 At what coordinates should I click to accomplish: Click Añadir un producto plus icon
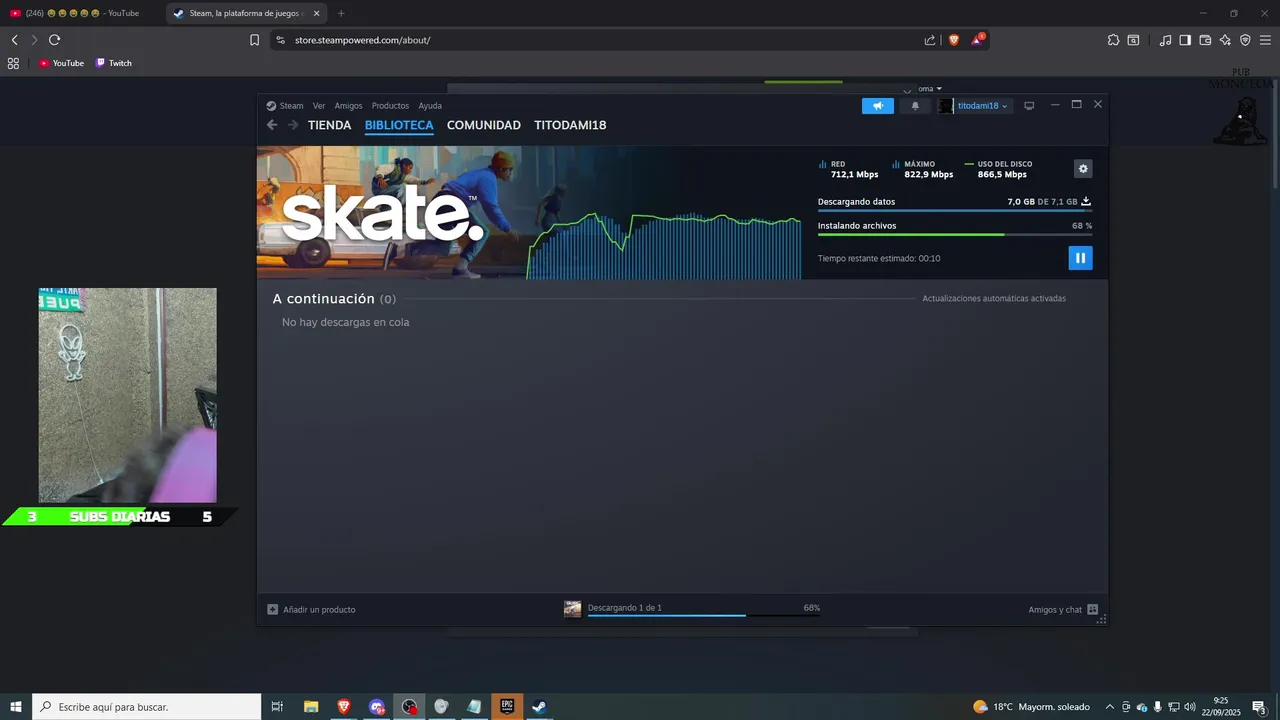[x=272, y=609]
